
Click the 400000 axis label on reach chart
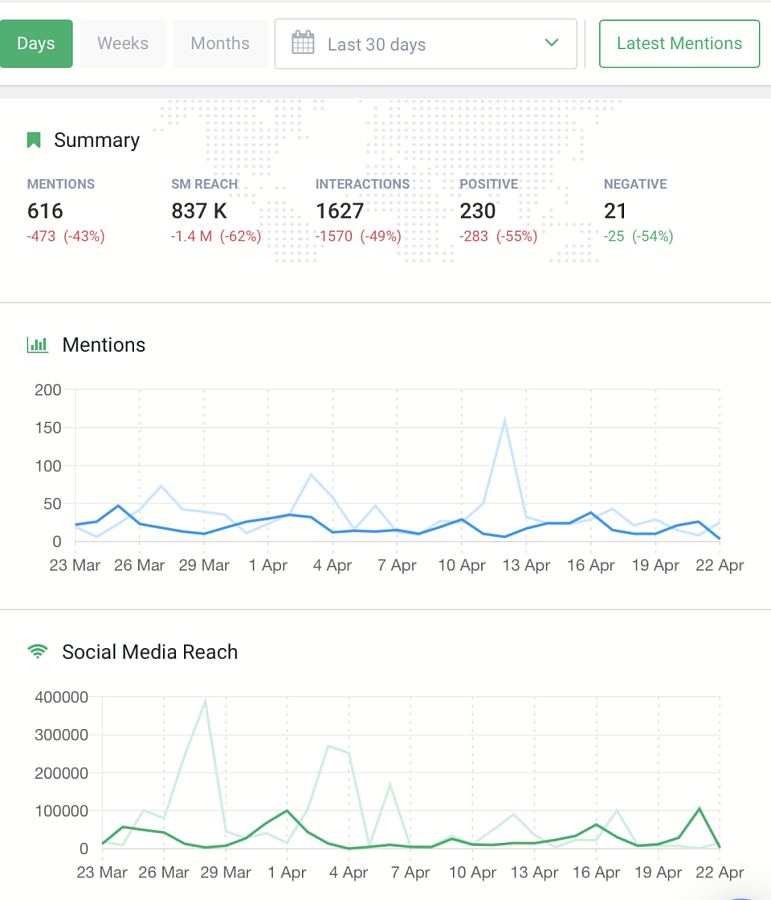point(61,697)
